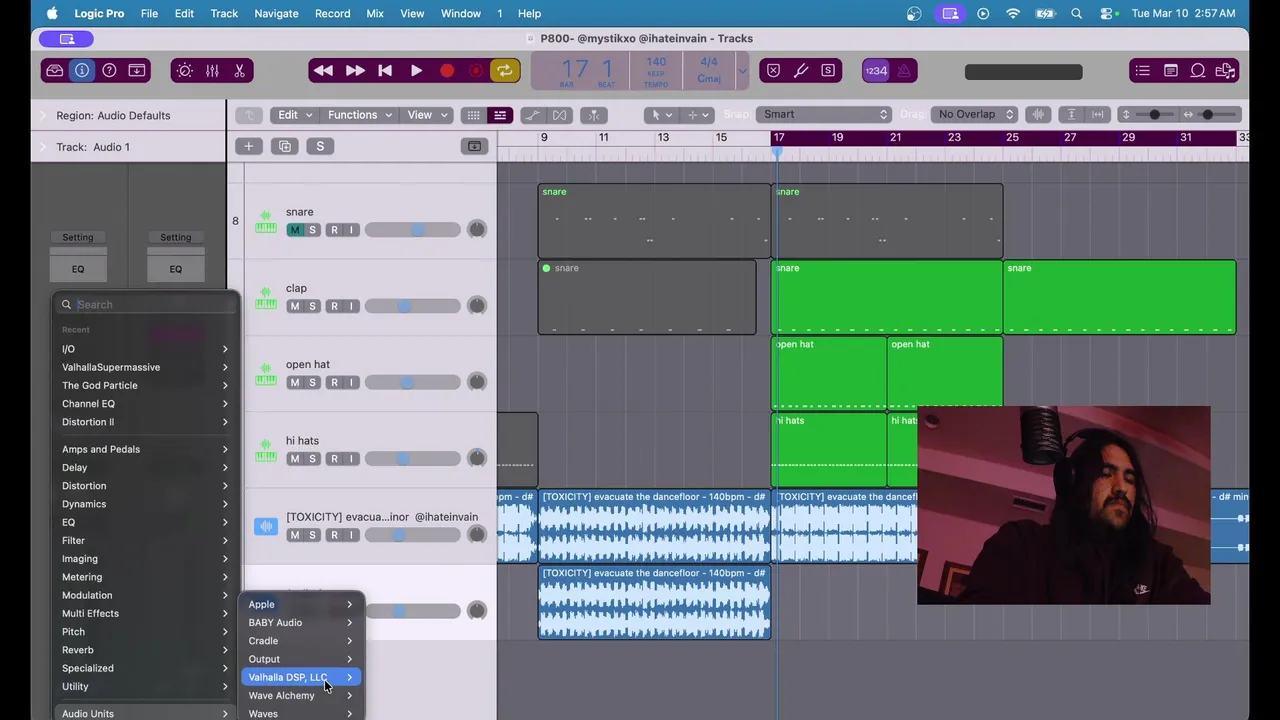Adjust the snare track volume slider

(412, 230)
